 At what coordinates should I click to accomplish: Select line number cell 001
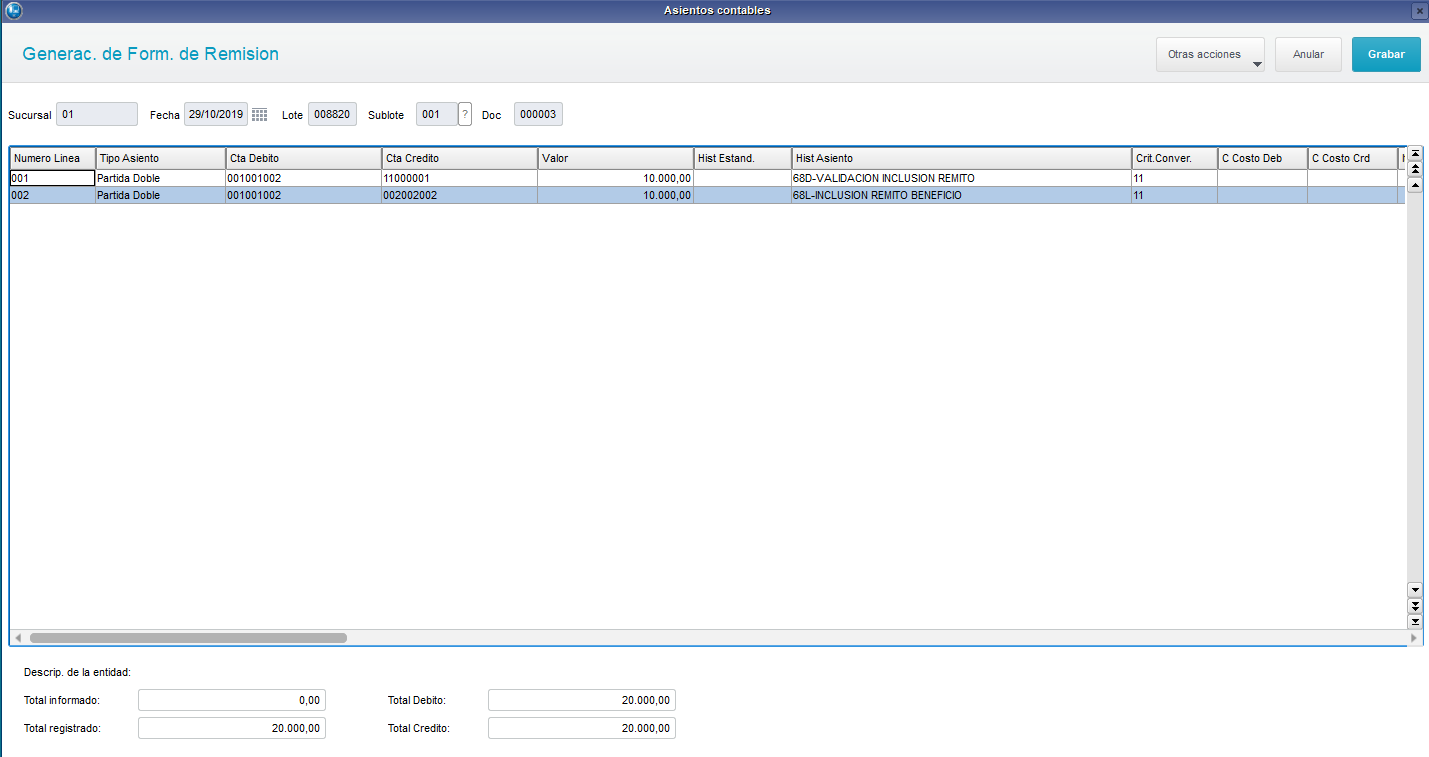53,178
